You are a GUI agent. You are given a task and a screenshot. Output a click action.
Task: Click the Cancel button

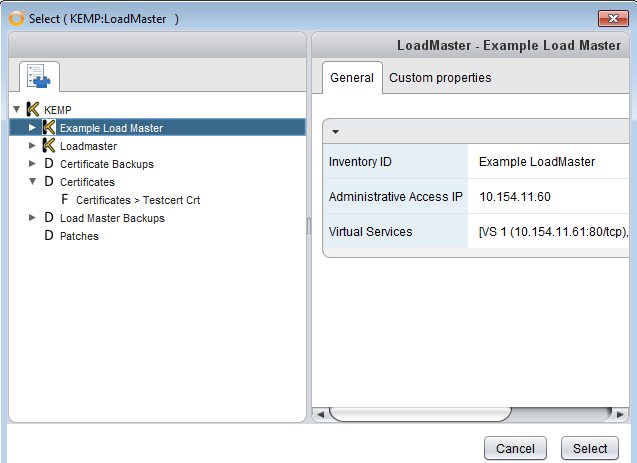tap(515, 448)
